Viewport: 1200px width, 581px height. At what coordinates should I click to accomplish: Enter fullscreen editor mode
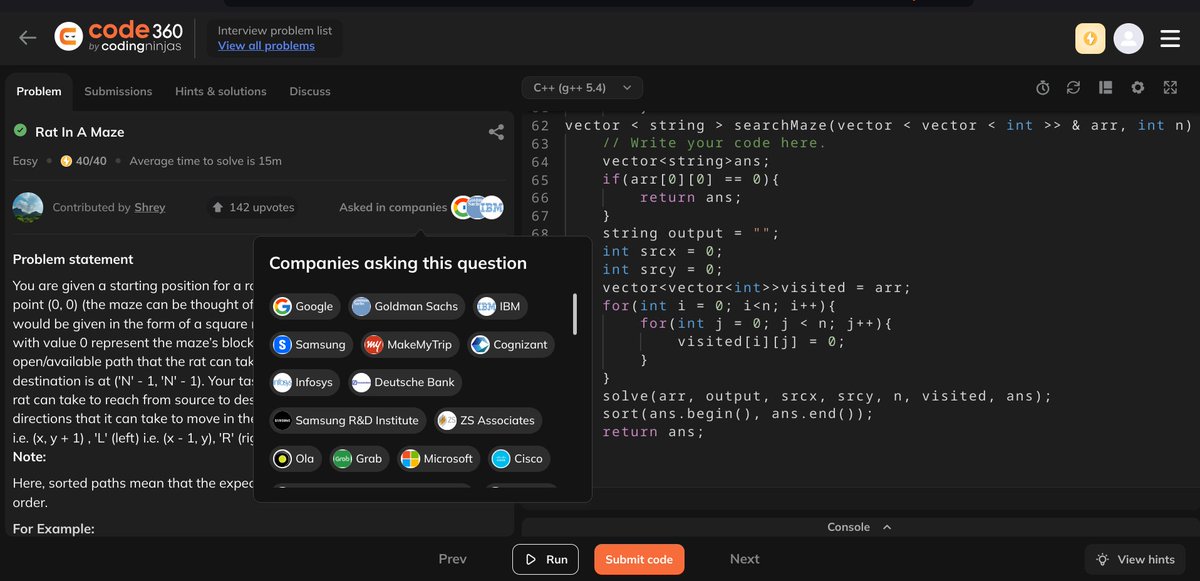click(x=1170, y=88)
